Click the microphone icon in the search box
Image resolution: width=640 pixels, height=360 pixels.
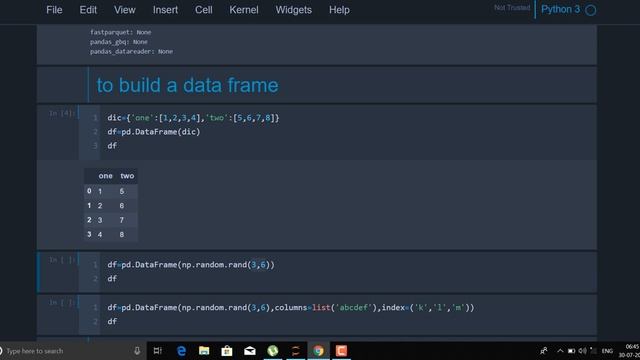pos(137,351)
